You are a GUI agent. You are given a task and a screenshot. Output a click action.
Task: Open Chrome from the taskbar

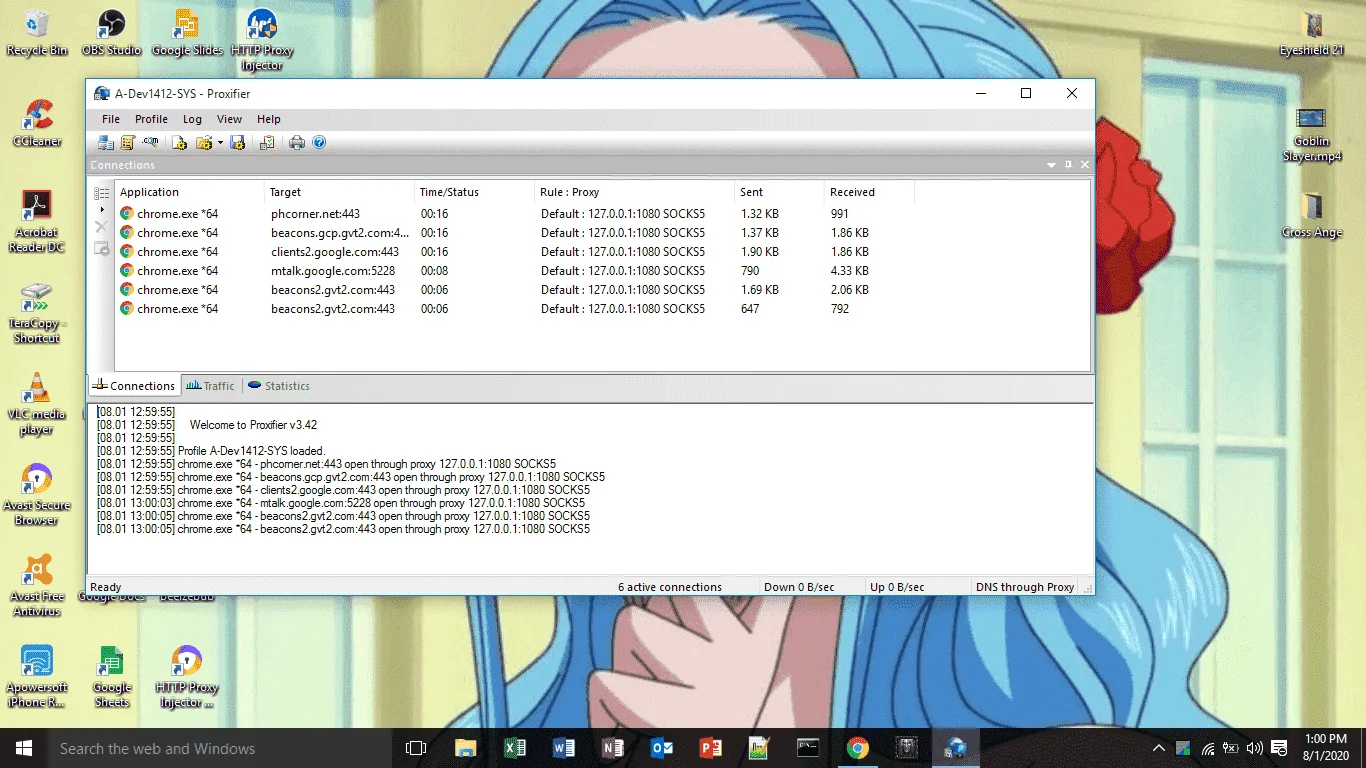[x=857, y=748]
